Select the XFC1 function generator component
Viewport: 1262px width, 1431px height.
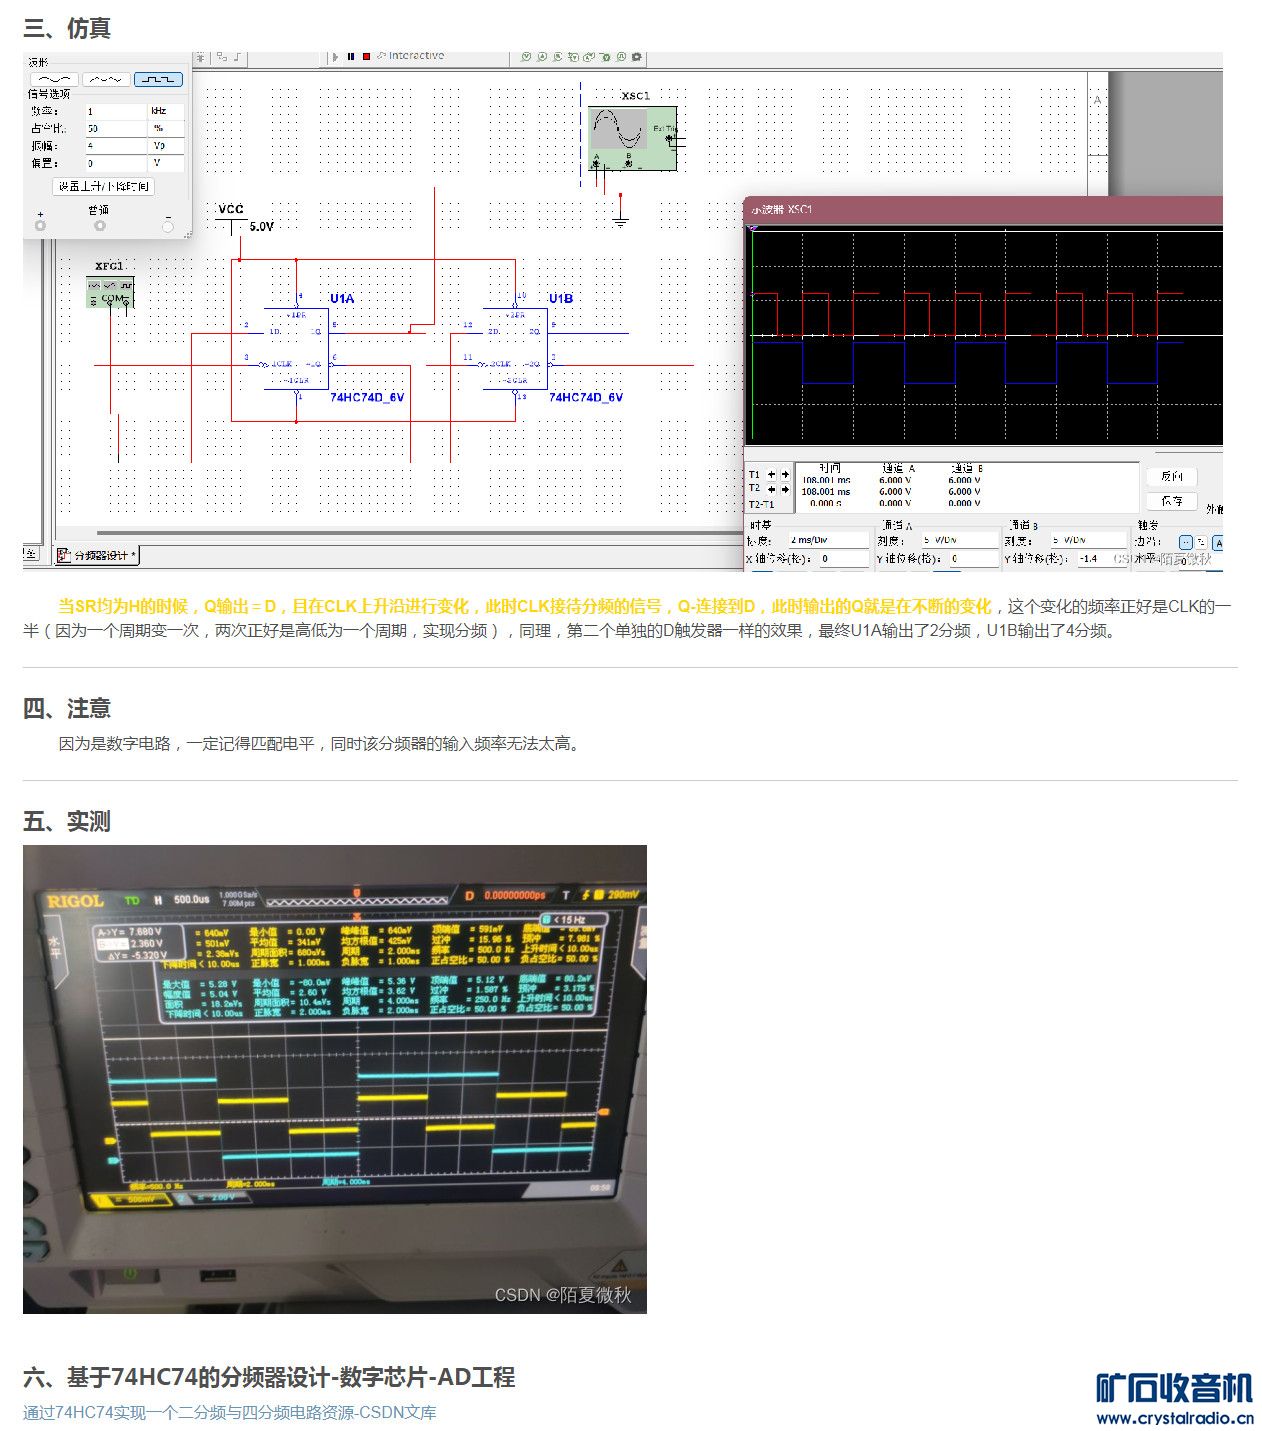click(x=110, y=291)
